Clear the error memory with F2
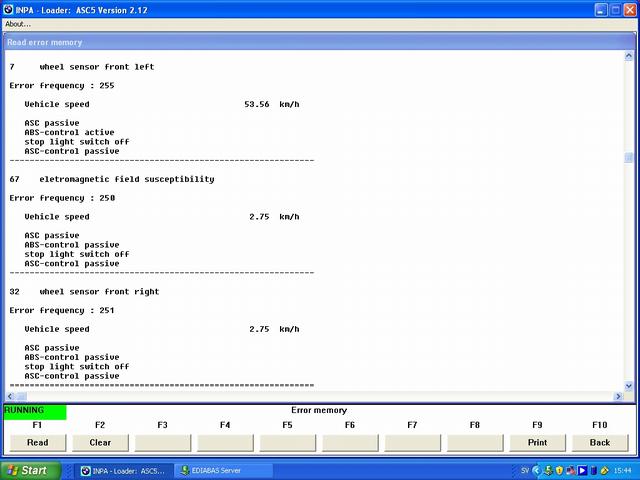Image resolution: width=640 pixels, height=480 pixels. point(100,442)
